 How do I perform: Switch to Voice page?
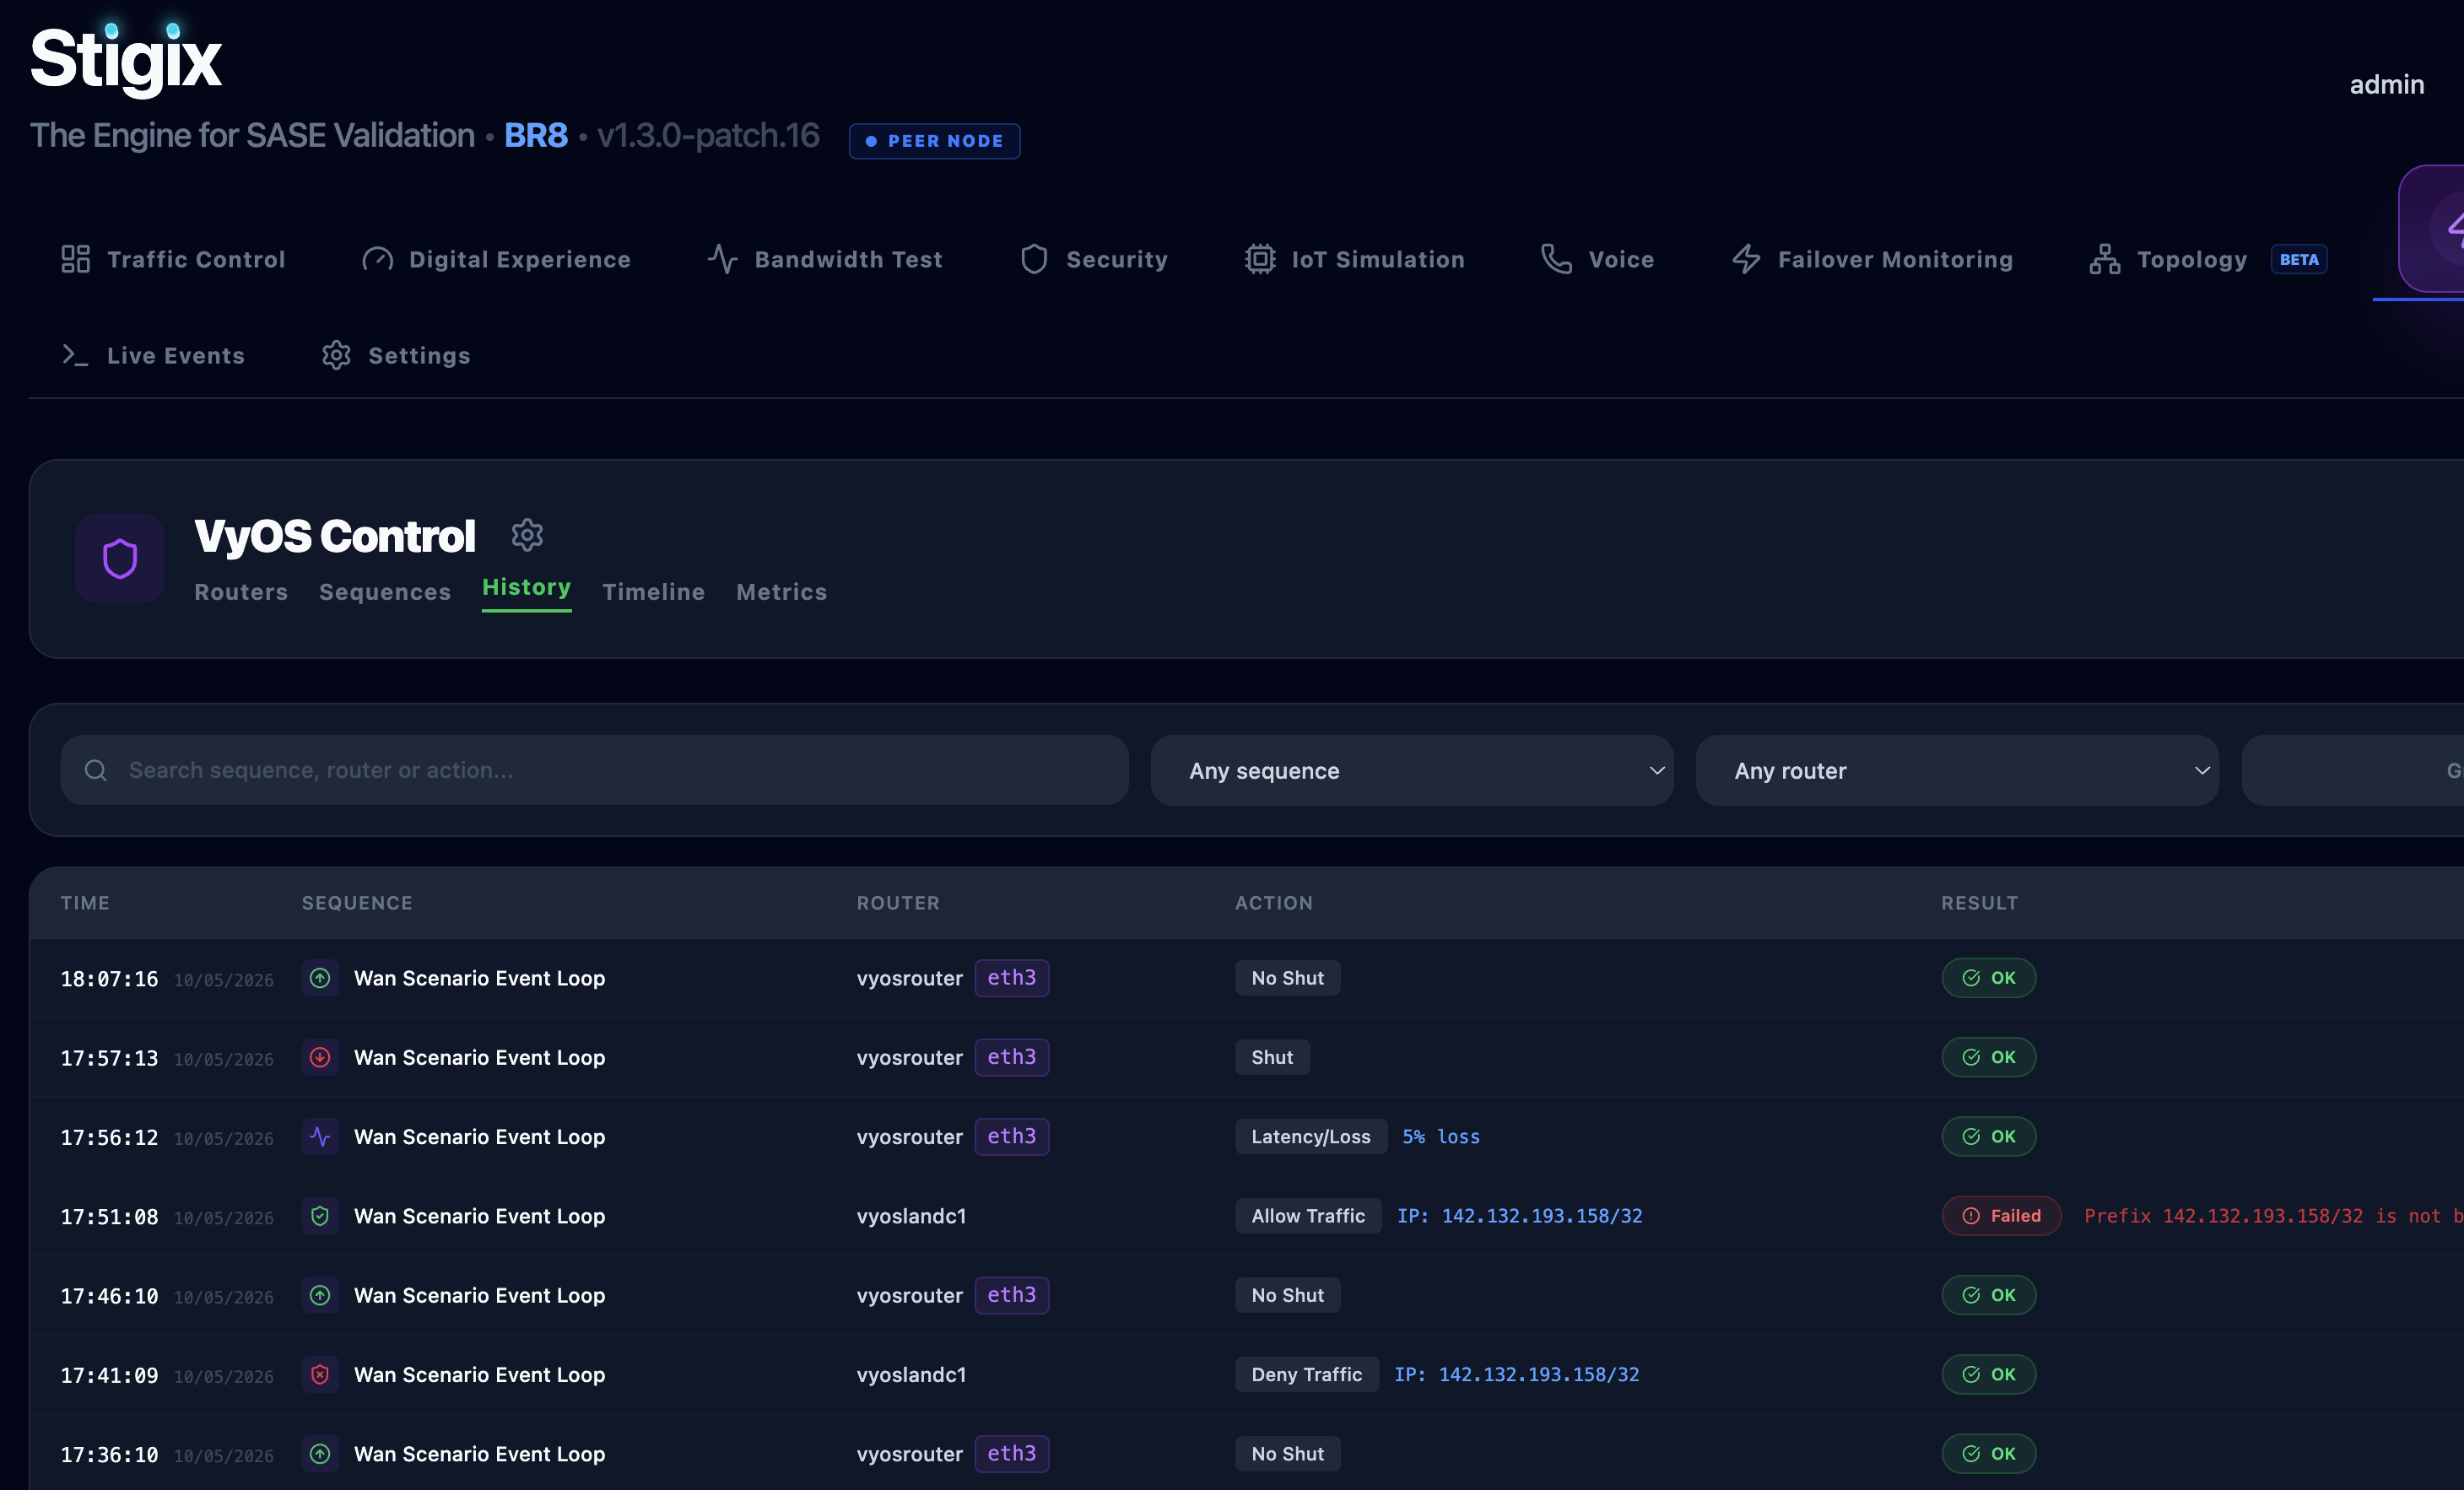click(1598, 259)
